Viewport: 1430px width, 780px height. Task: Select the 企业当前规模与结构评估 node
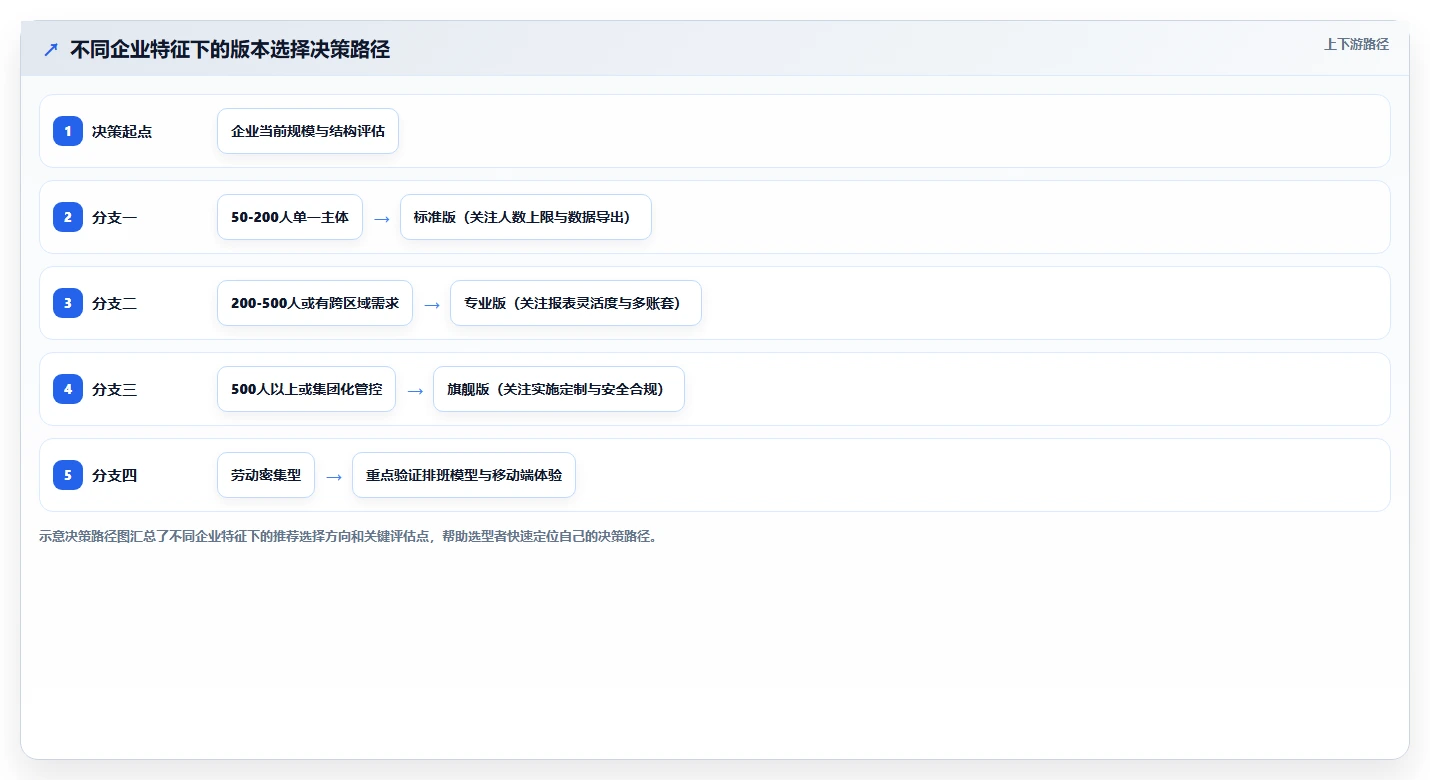coord(308,131)
